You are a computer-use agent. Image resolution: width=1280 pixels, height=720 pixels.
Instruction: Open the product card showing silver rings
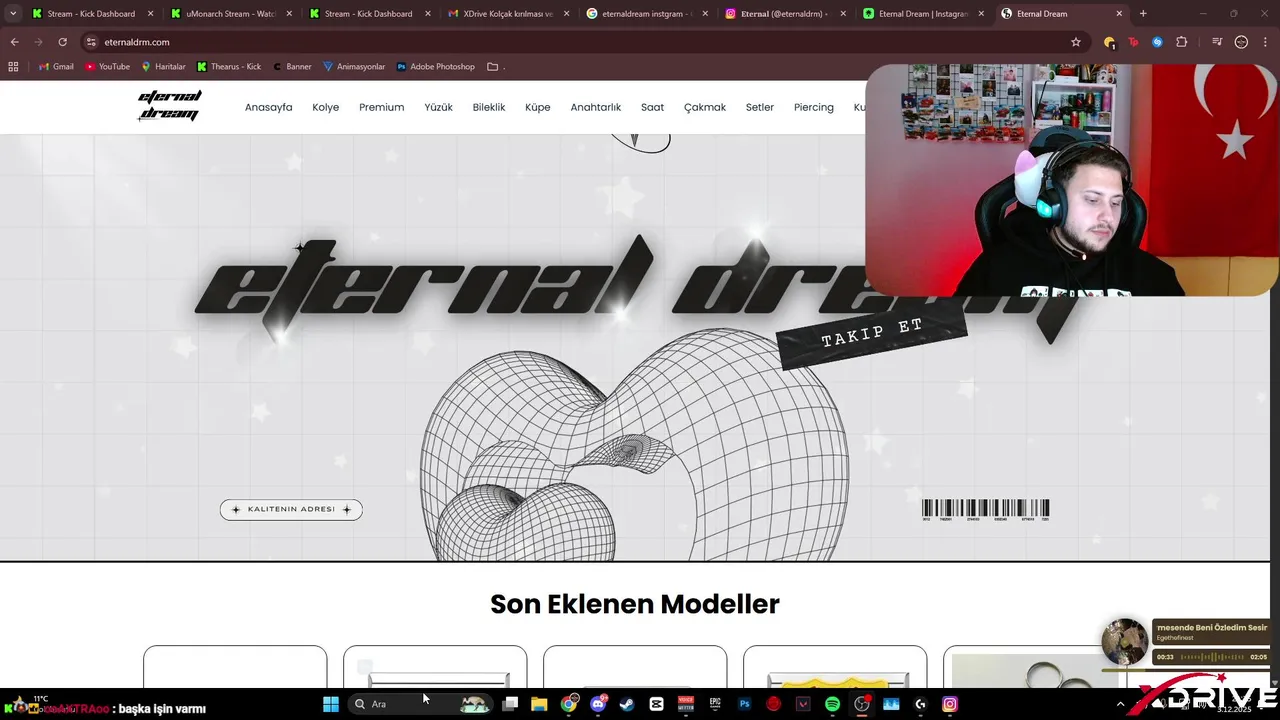[1035, 667]
